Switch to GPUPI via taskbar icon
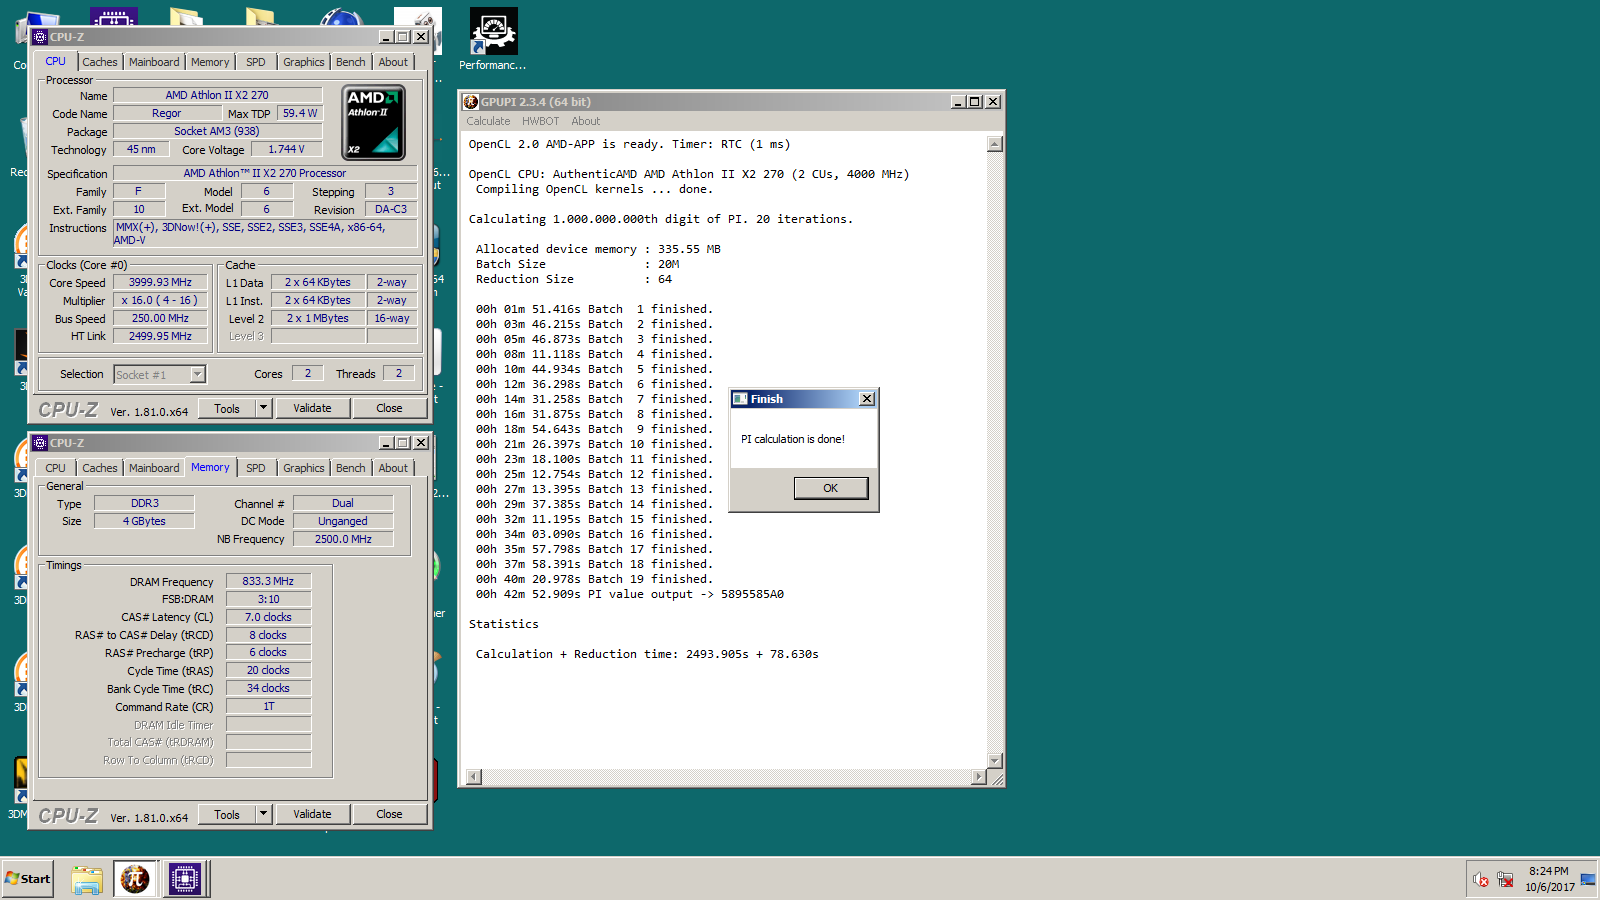This screenshot has width=1600, height=900. [x=135, y=880]
